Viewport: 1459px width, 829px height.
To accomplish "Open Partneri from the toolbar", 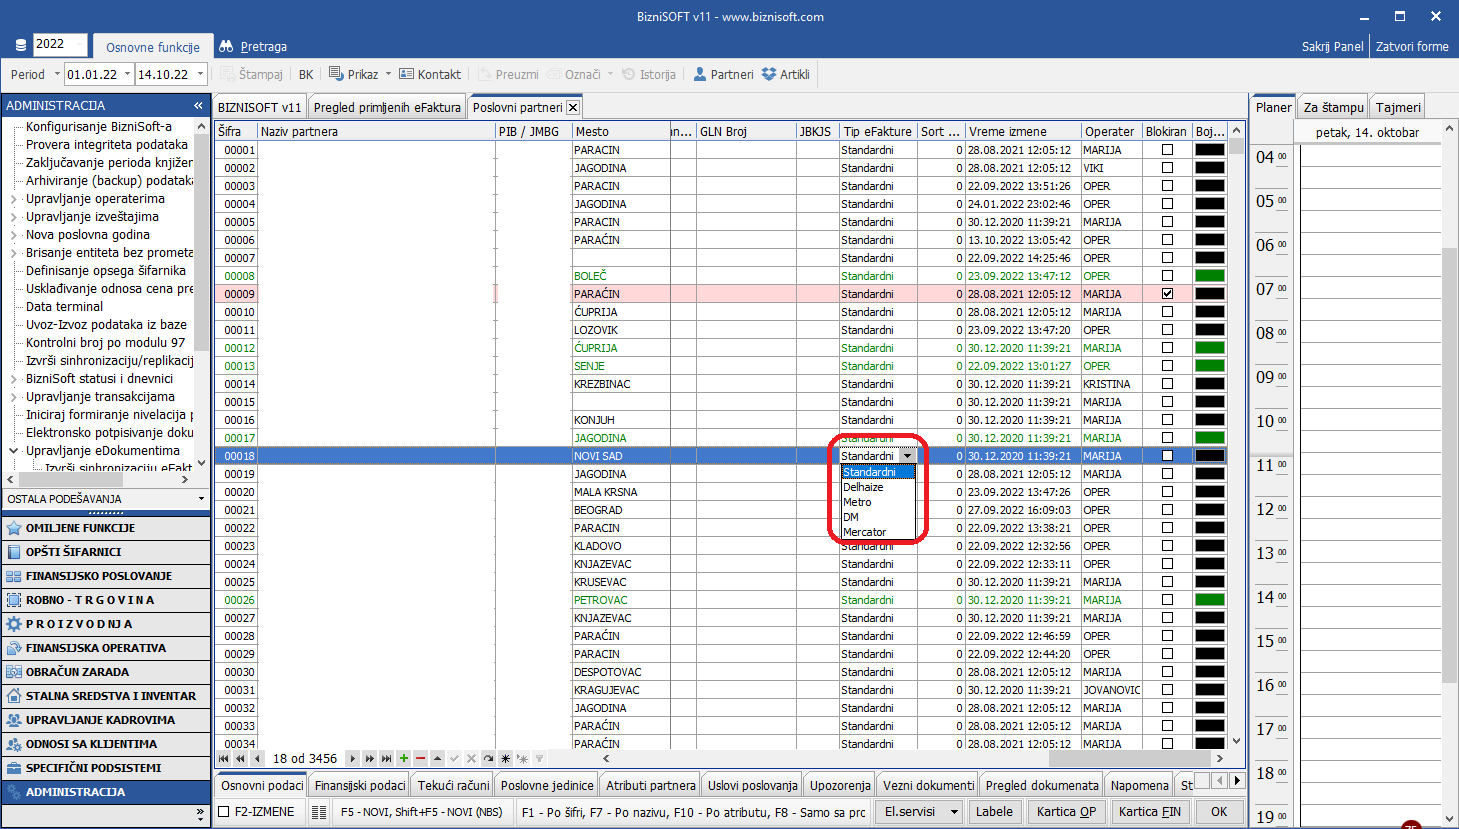I will coord(723,74).
